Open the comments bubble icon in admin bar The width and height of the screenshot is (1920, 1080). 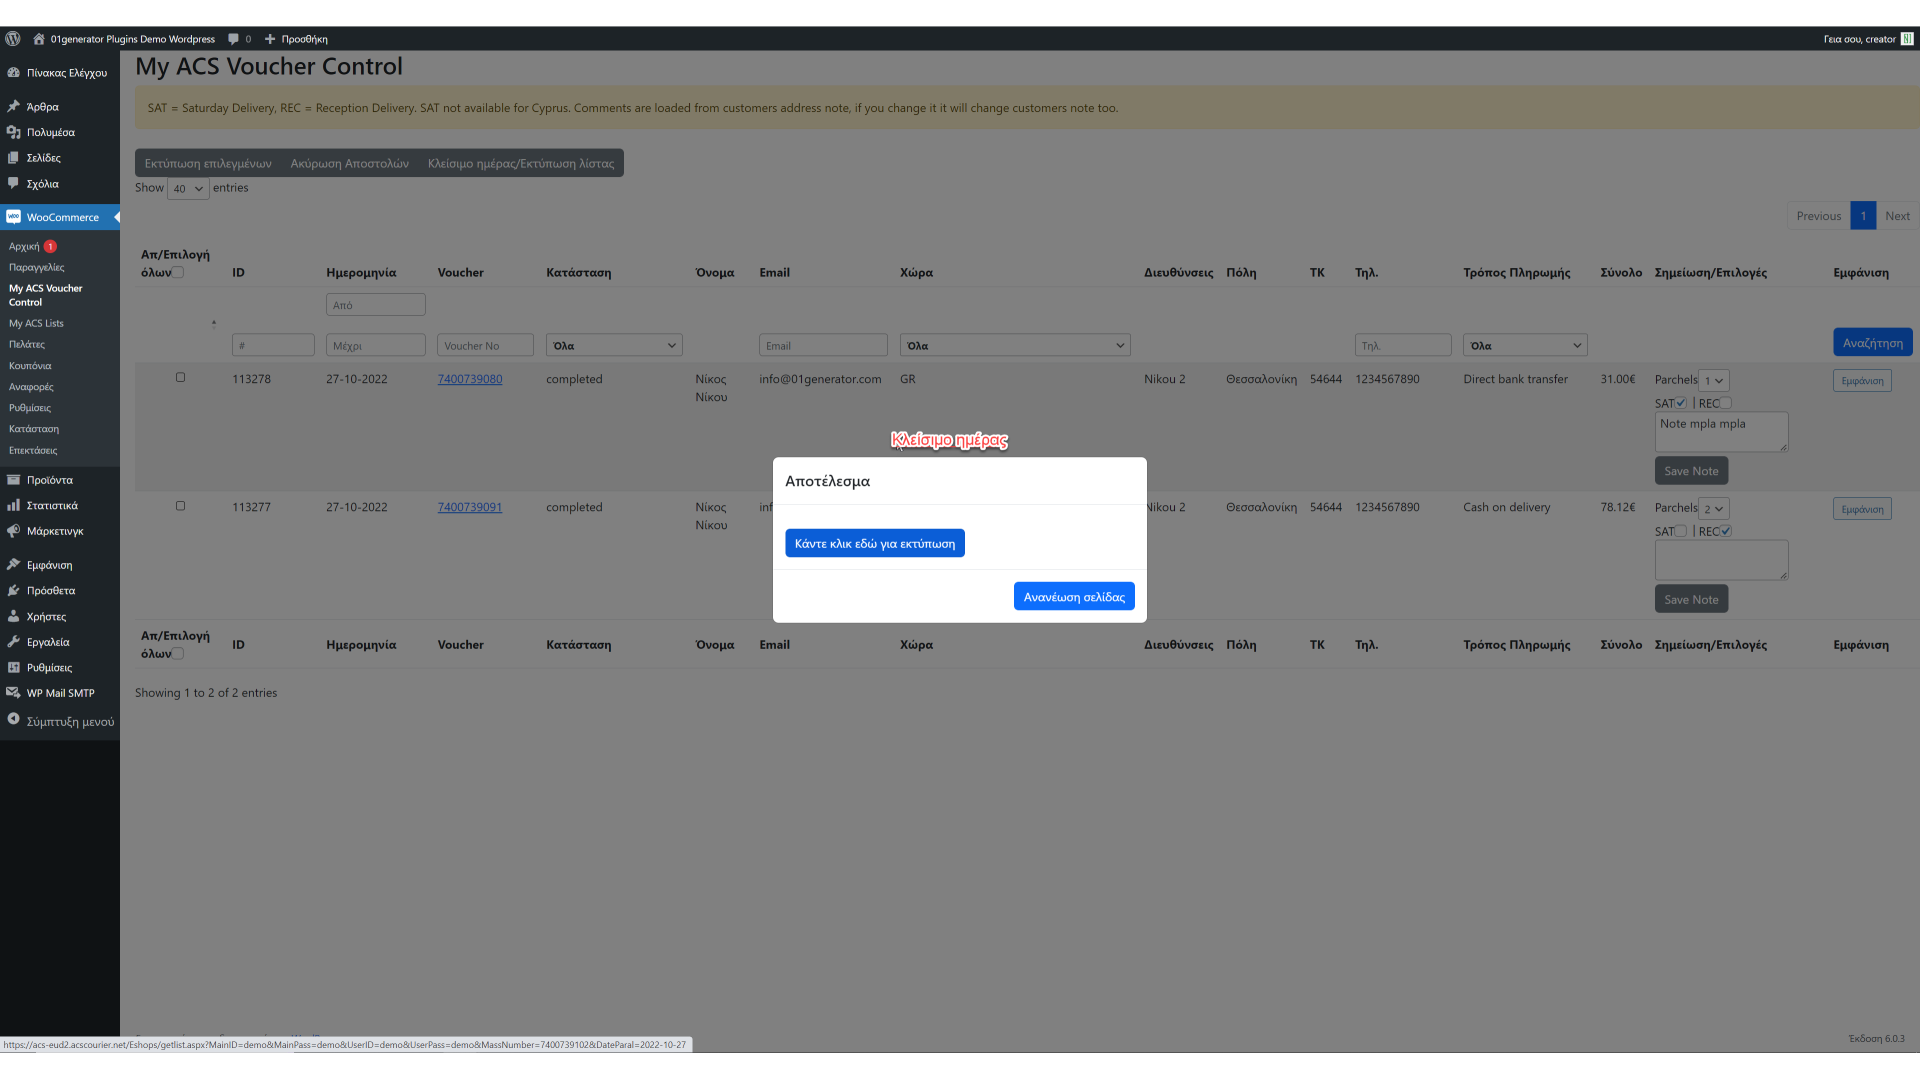point(234,39)
